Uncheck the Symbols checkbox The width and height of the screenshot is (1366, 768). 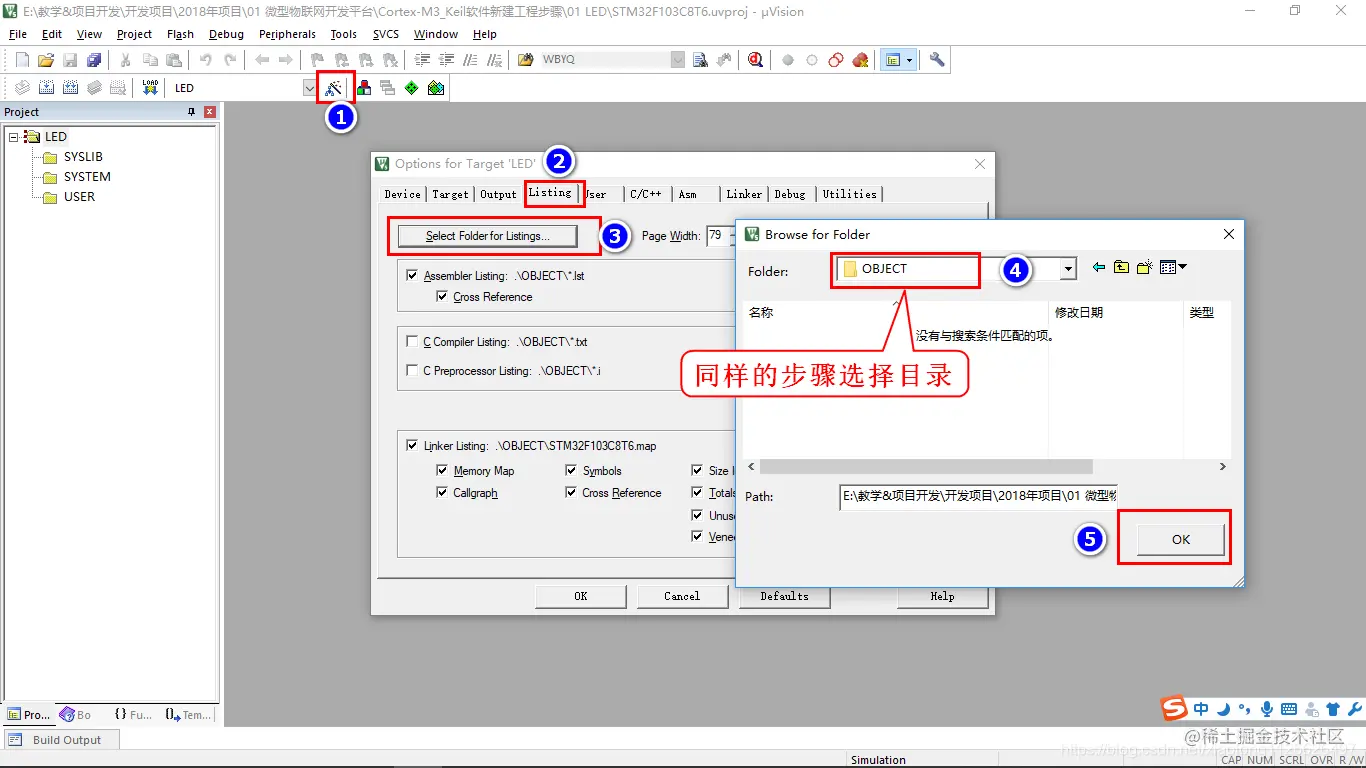point(571,470)
